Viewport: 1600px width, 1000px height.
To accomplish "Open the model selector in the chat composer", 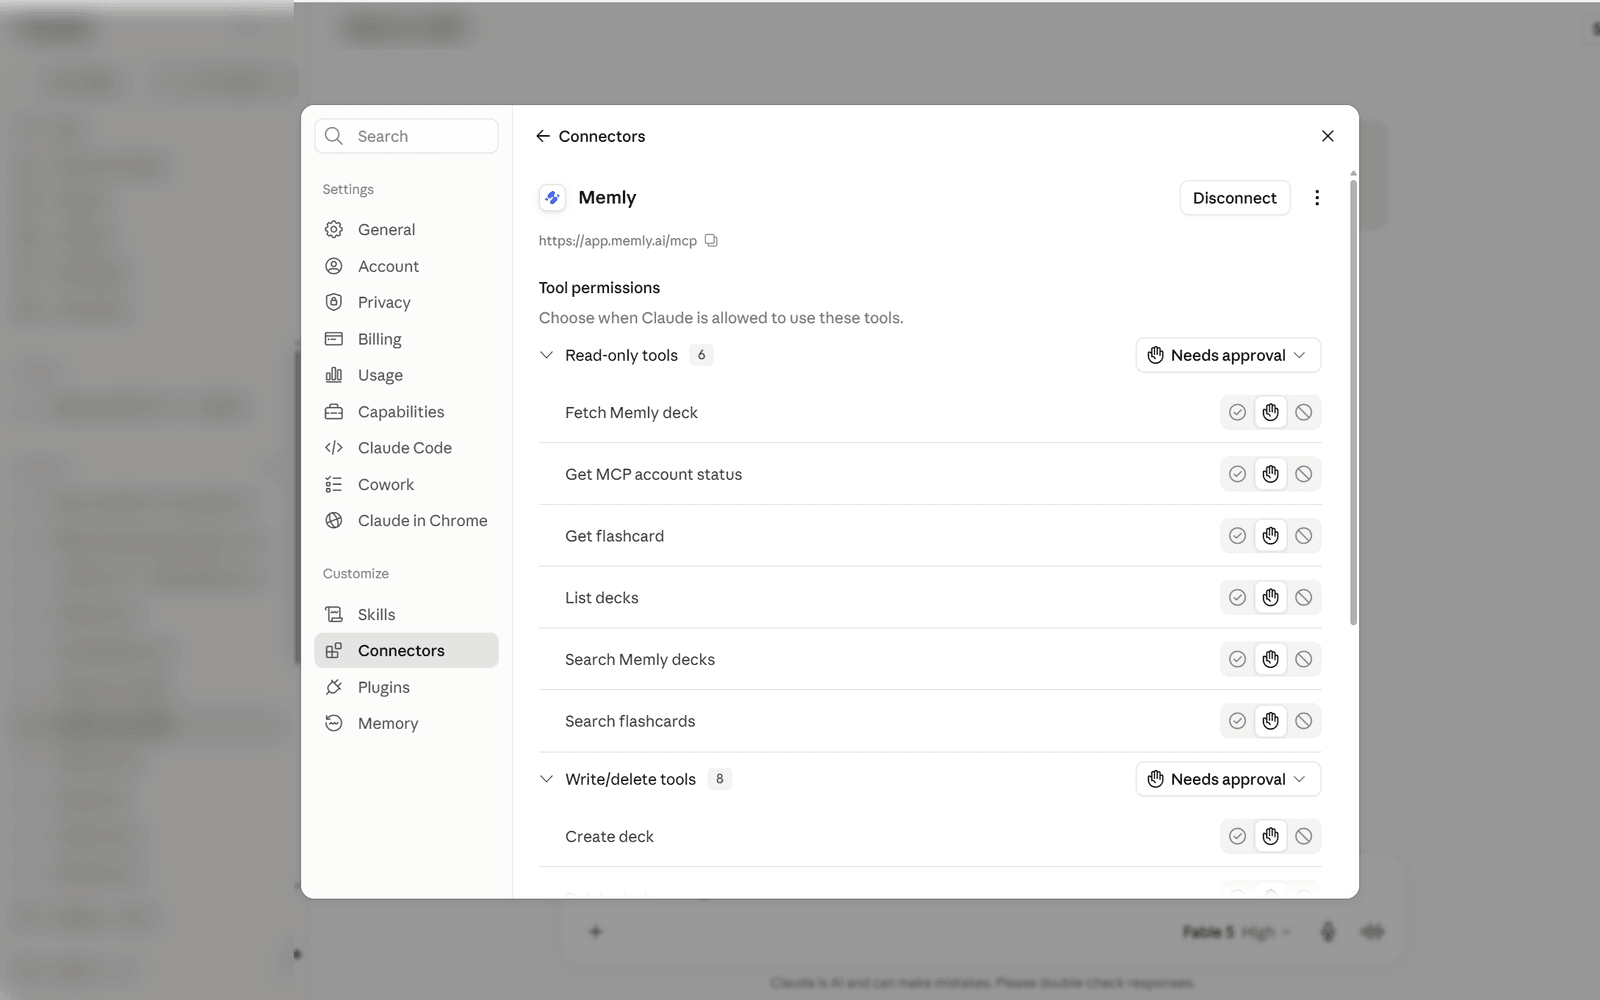I will 1237,932.
